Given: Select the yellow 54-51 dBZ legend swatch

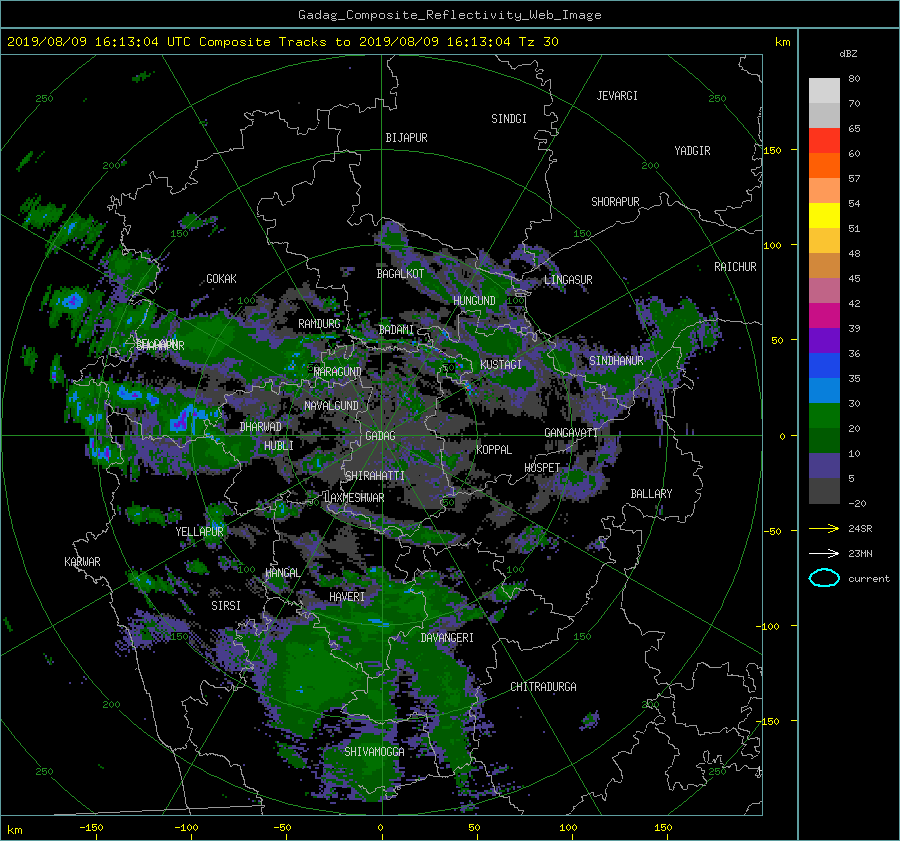Looking at the screenshot, I should coord(824,216).
